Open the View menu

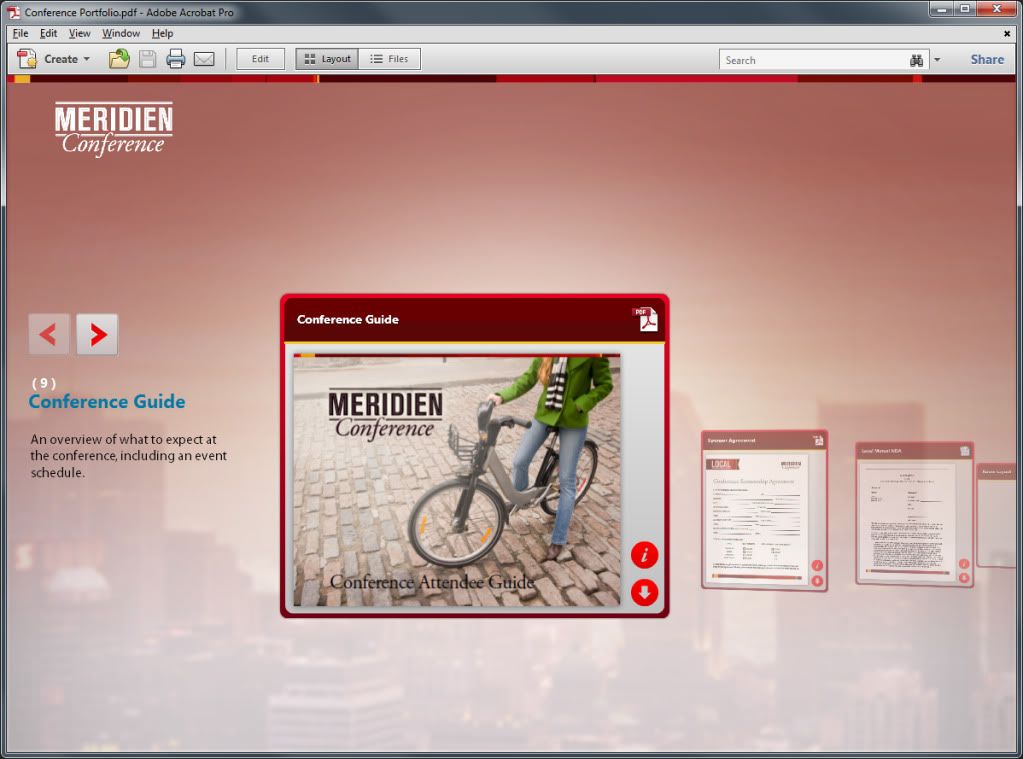79,33
